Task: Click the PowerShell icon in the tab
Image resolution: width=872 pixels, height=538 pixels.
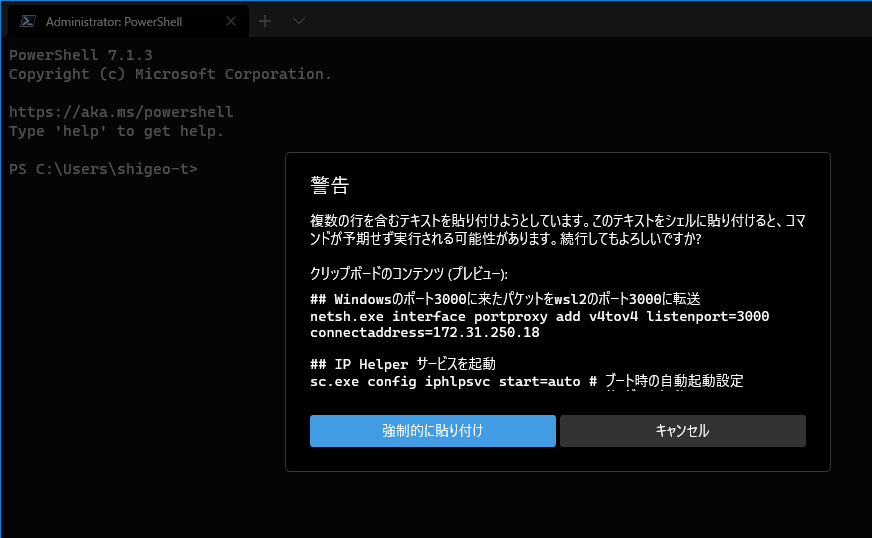Action: pyautogui.click(x=27, y=21)
